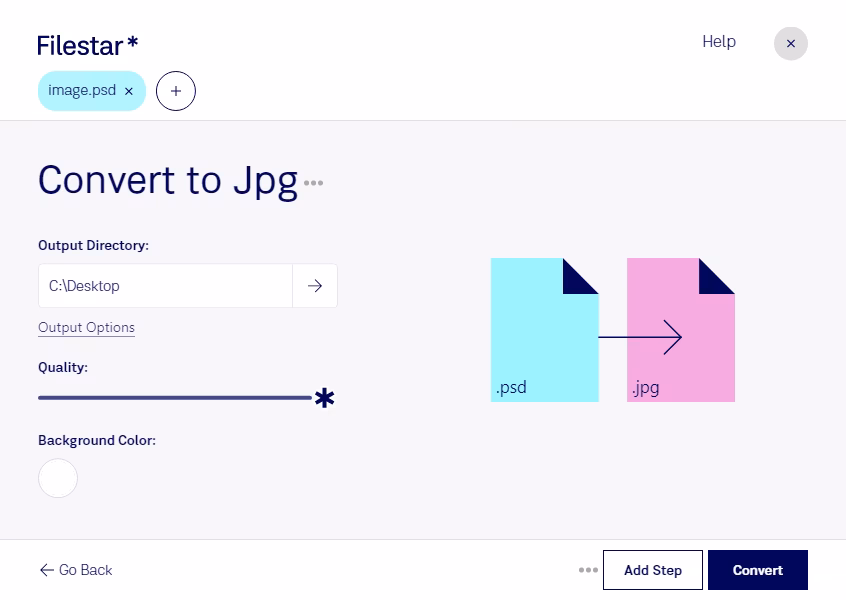This screenshot has height=600, width=846.
Task: Close the Filestar window
Action: click(790, 43)
